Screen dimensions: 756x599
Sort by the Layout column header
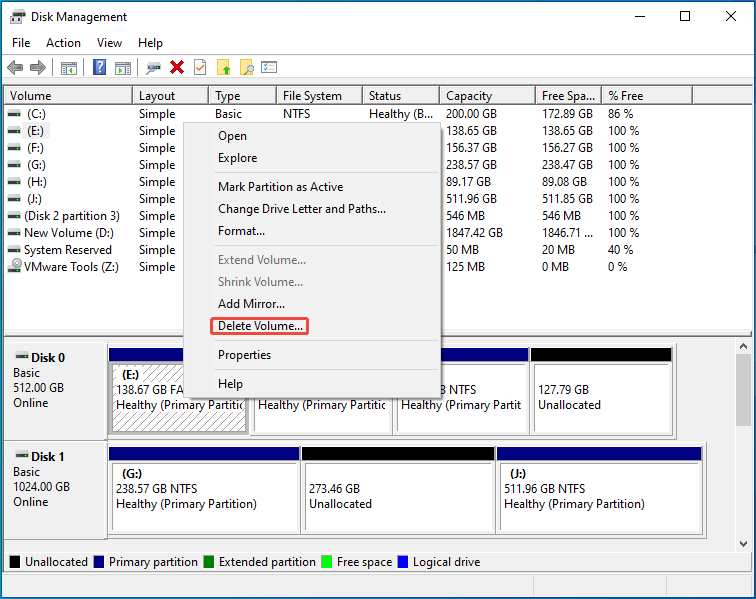click(171, 96)
